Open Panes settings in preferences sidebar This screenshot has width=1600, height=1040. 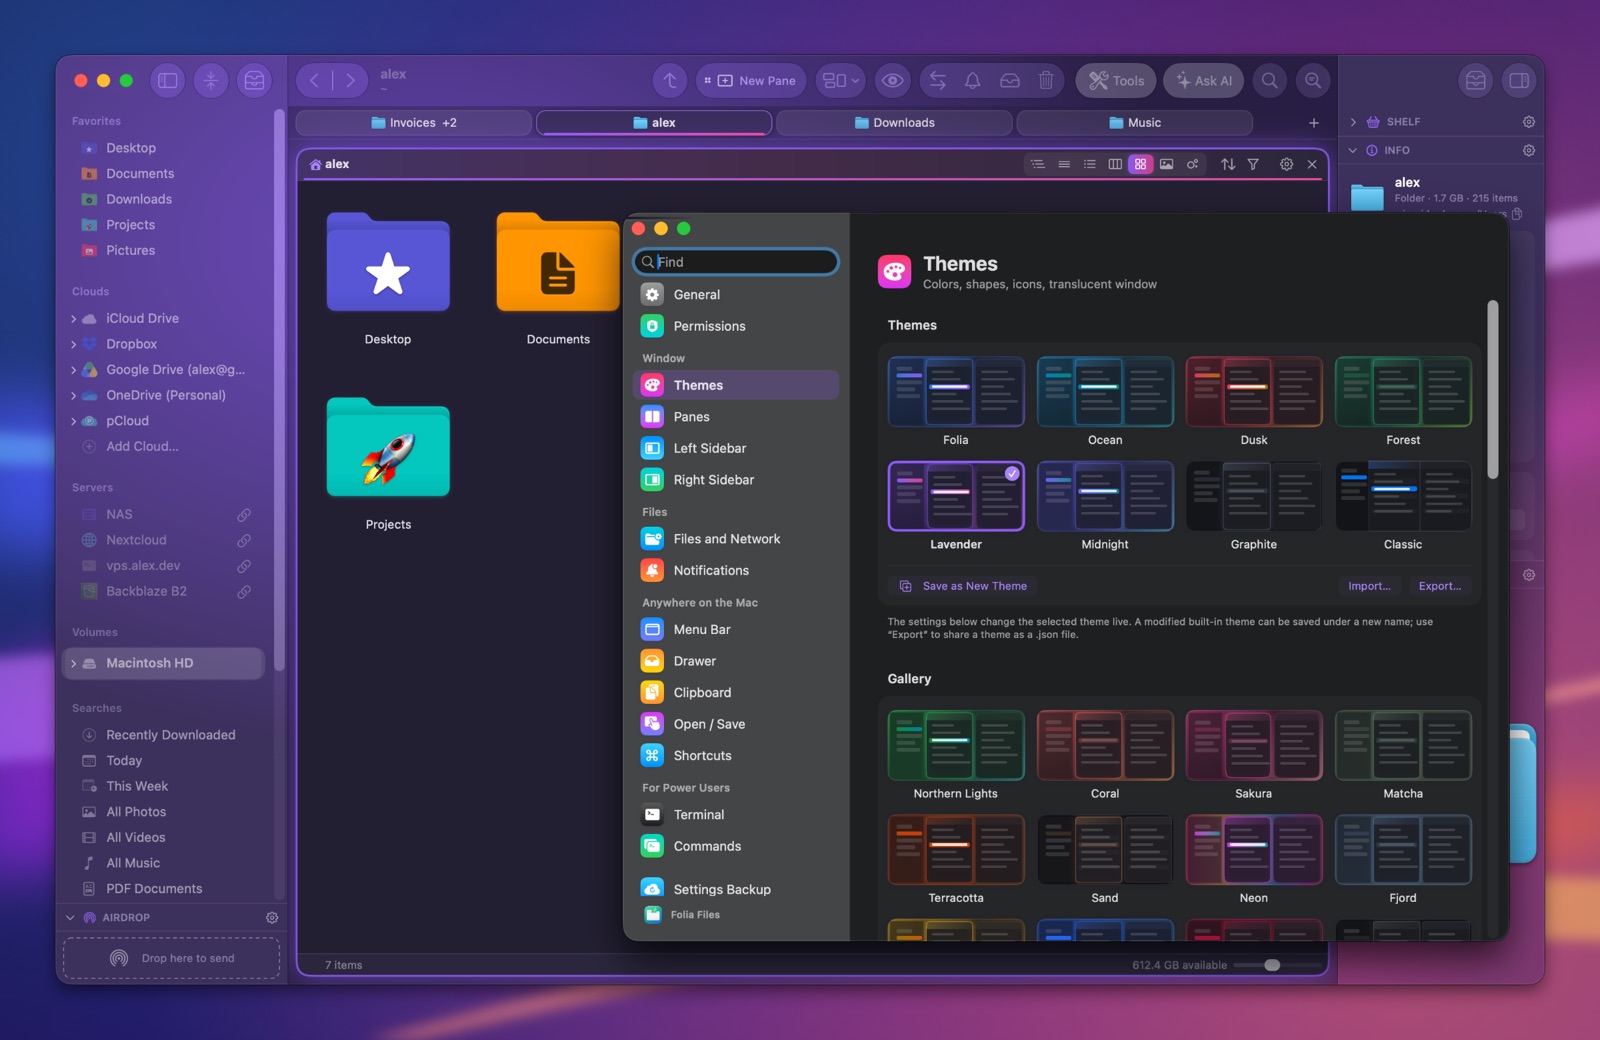pyautogui.click(x=736, y=417)
